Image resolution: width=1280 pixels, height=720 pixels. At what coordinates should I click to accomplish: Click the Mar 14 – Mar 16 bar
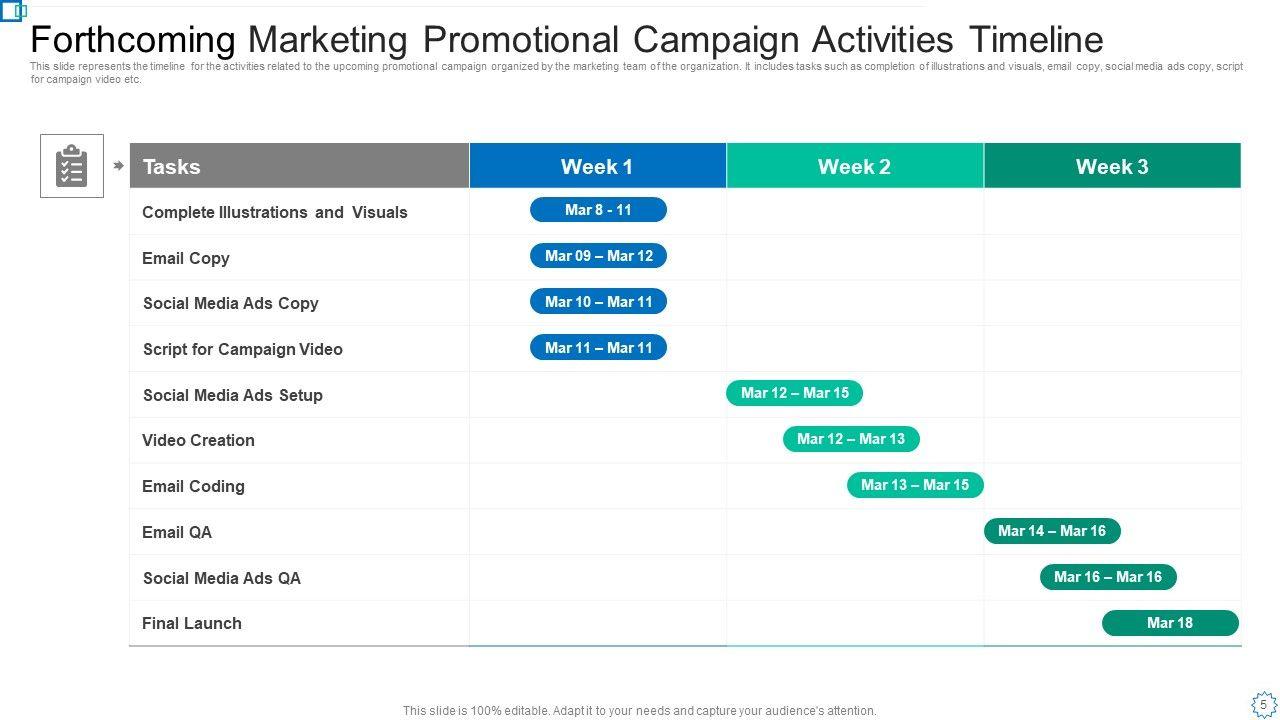1052,531
